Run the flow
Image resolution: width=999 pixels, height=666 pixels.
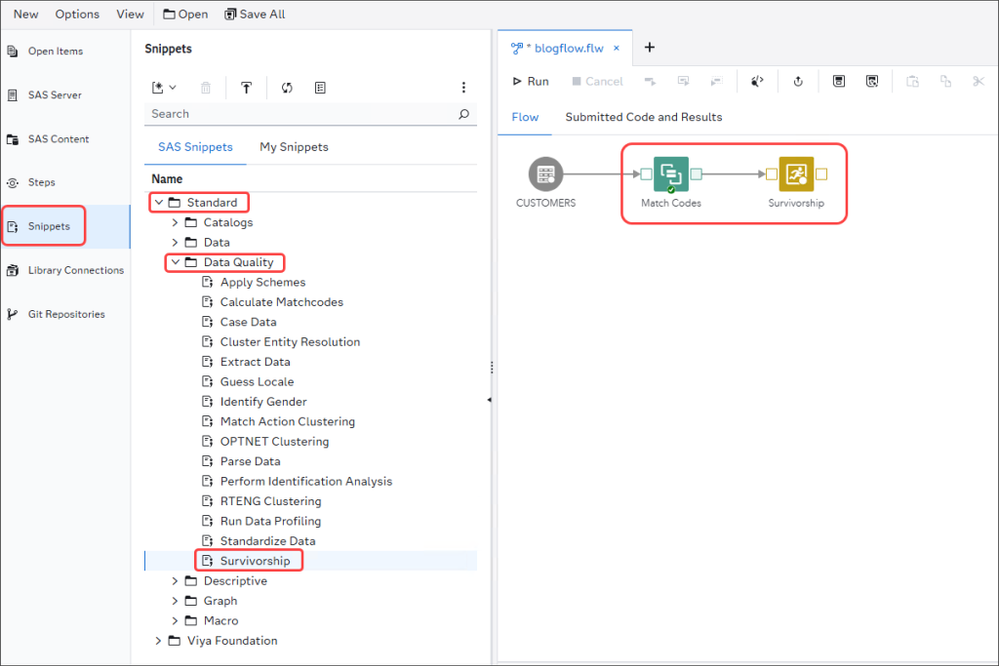531,82
